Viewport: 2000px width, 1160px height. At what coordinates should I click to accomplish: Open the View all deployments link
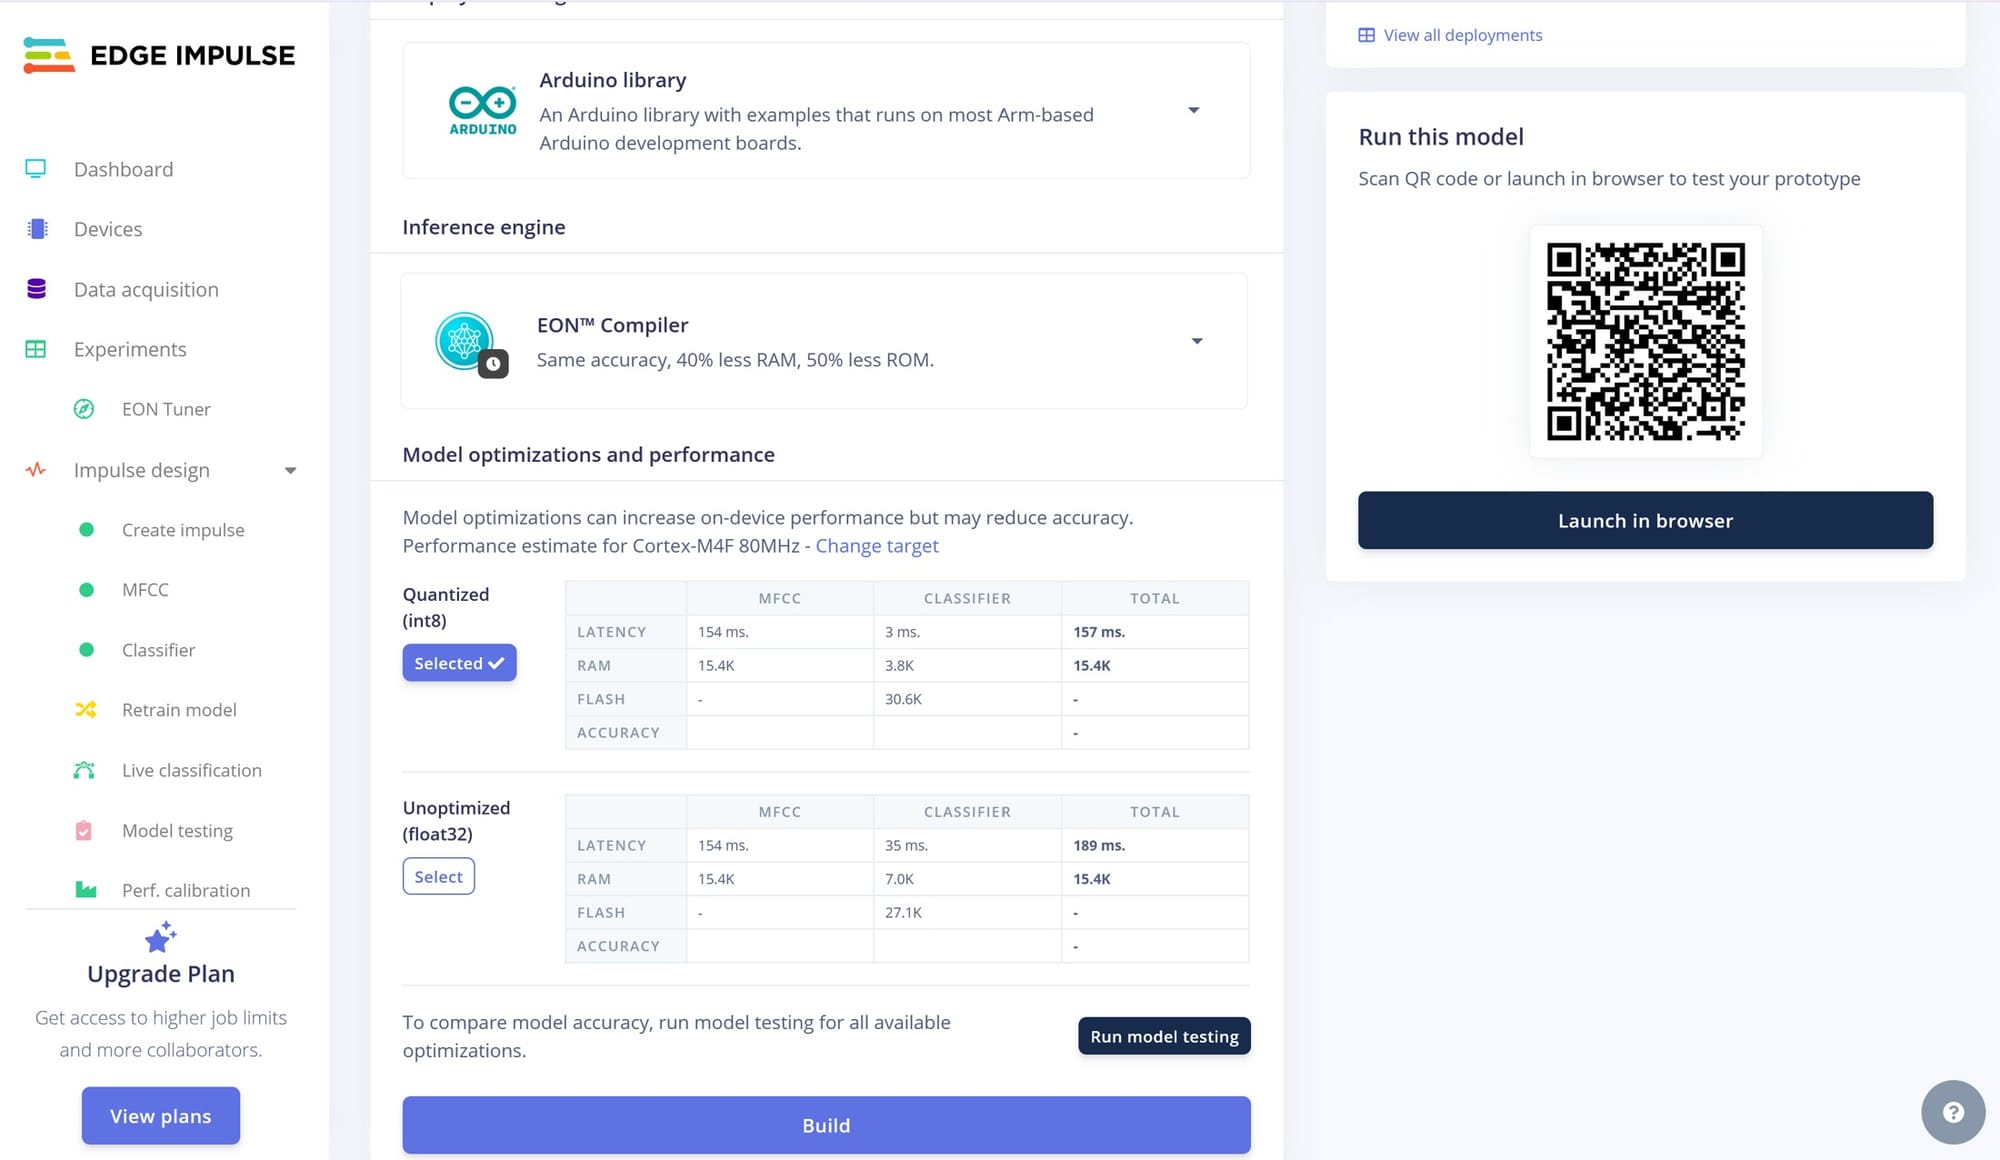(x=1462, y=35)
